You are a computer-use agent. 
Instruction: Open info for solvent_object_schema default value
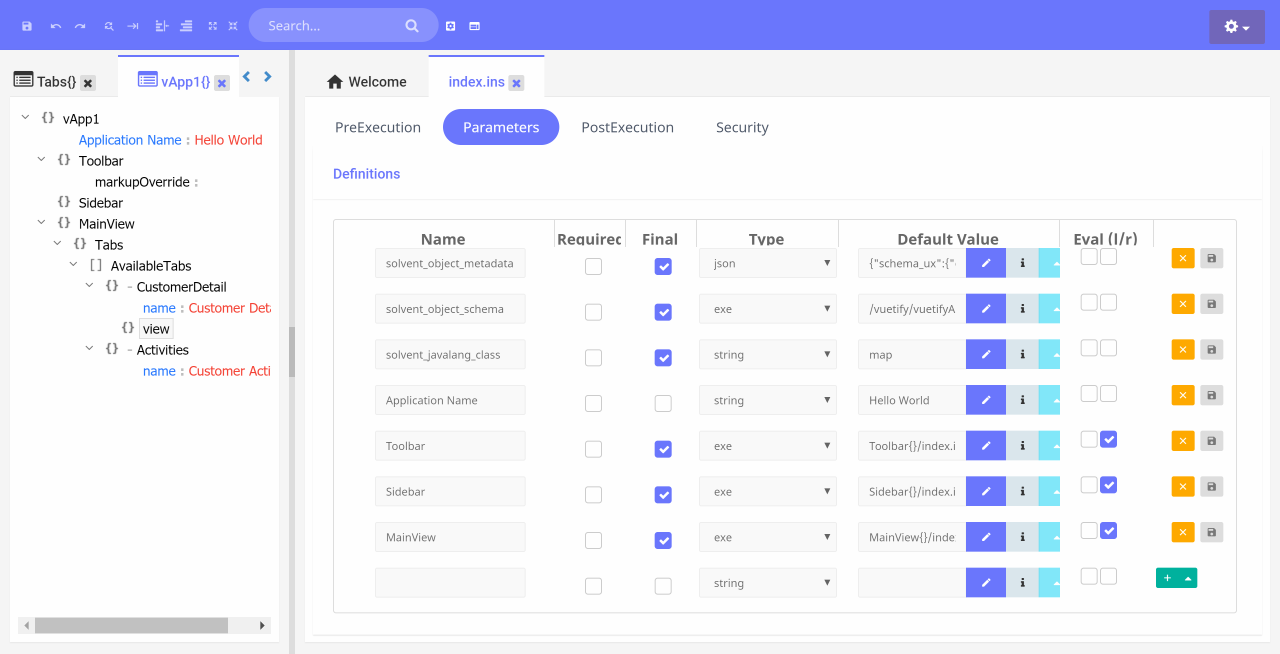tap(1022, 309)
